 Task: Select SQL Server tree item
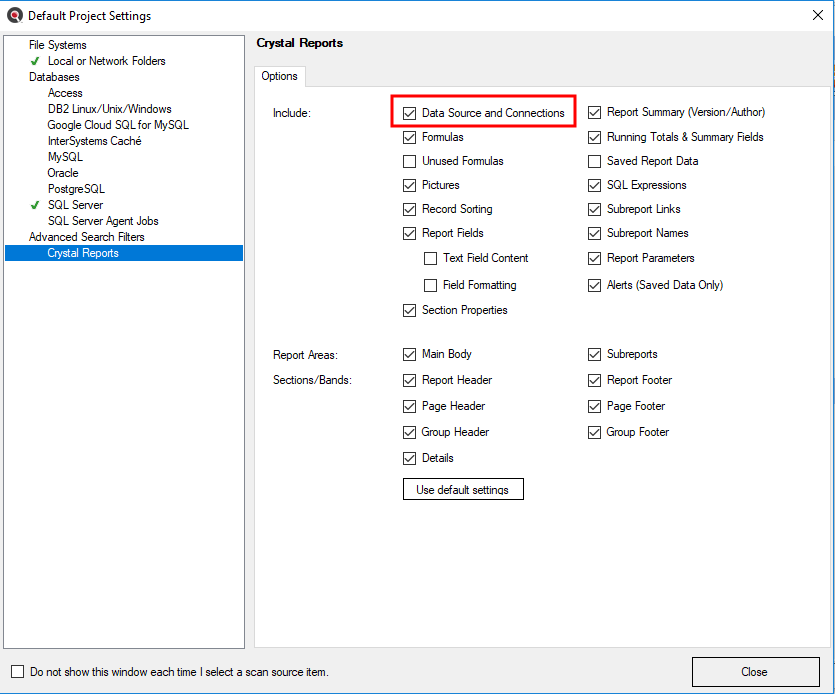(75, 205)
